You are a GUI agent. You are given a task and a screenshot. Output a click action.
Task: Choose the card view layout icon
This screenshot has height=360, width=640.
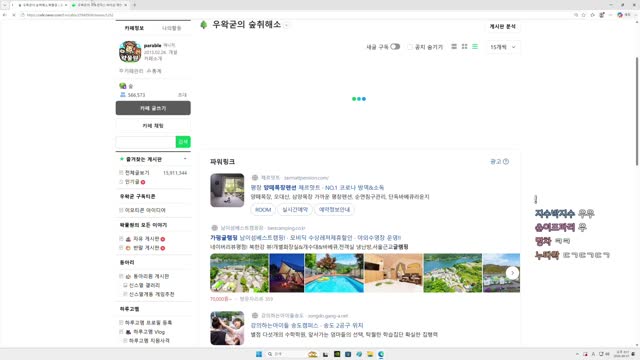(454, 47)
